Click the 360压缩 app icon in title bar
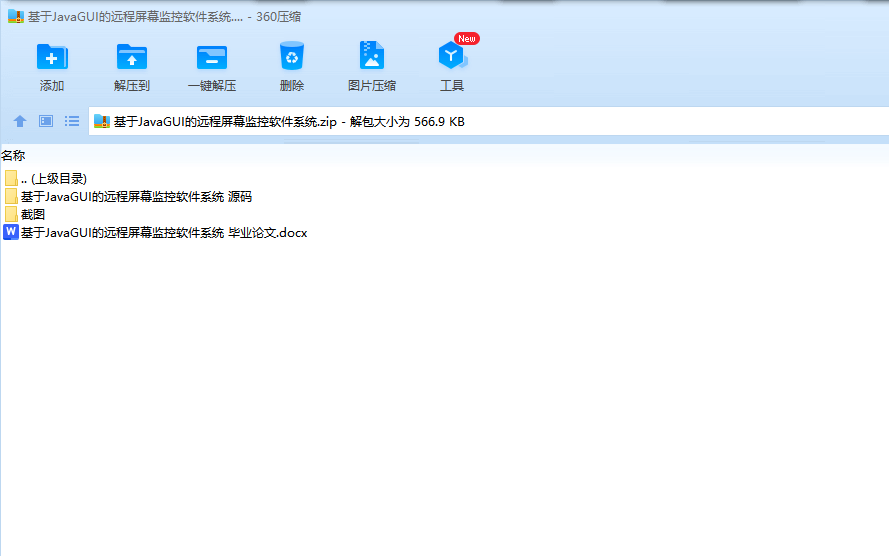The image size is (889, 556). (x=15, y=16)
